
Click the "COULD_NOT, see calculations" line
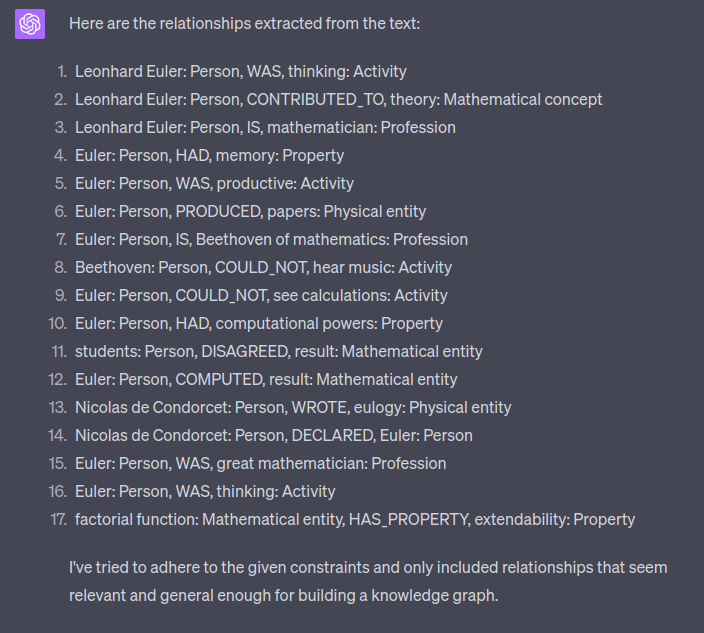tap(261, 295)
